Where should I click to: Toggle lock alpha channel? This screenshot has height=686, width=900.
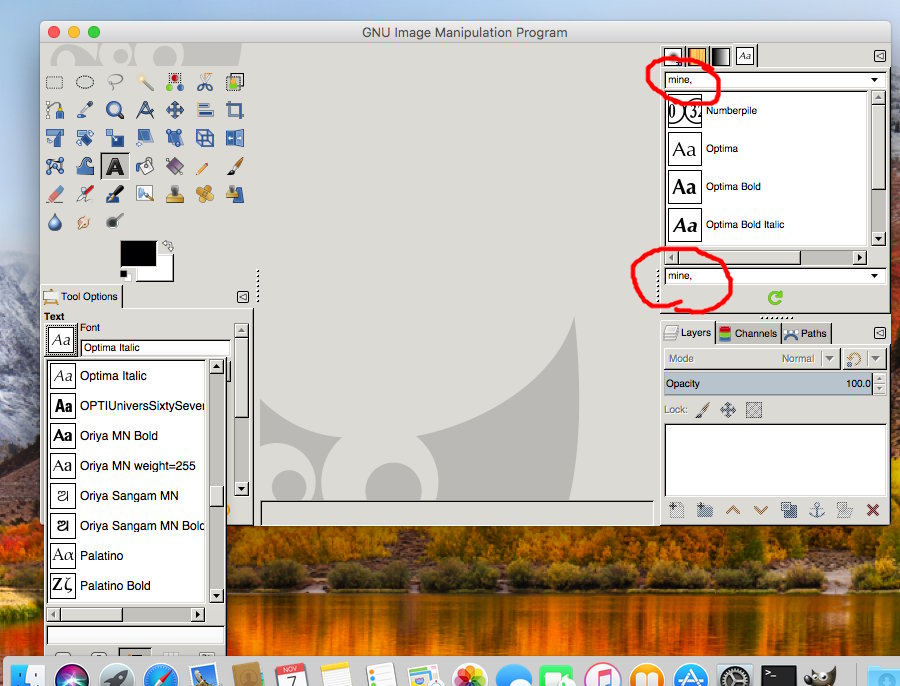(754, 410)
